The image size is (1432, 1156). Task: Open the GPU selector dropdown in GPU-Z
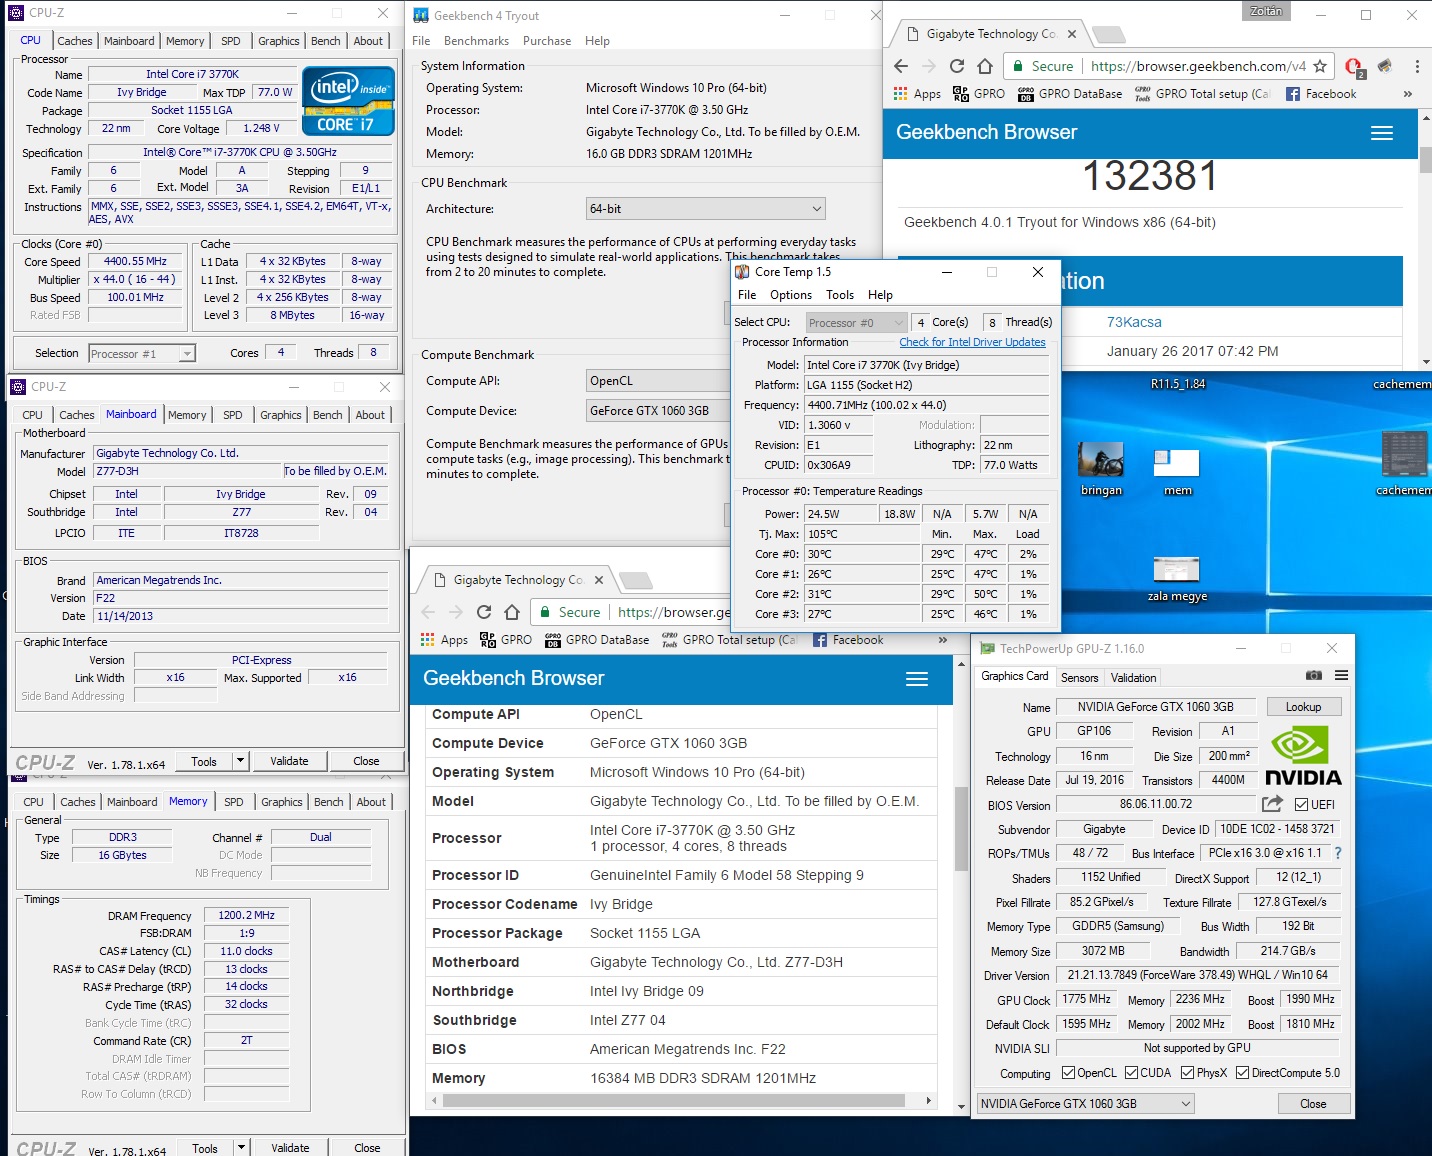tap(1085, 1104)
